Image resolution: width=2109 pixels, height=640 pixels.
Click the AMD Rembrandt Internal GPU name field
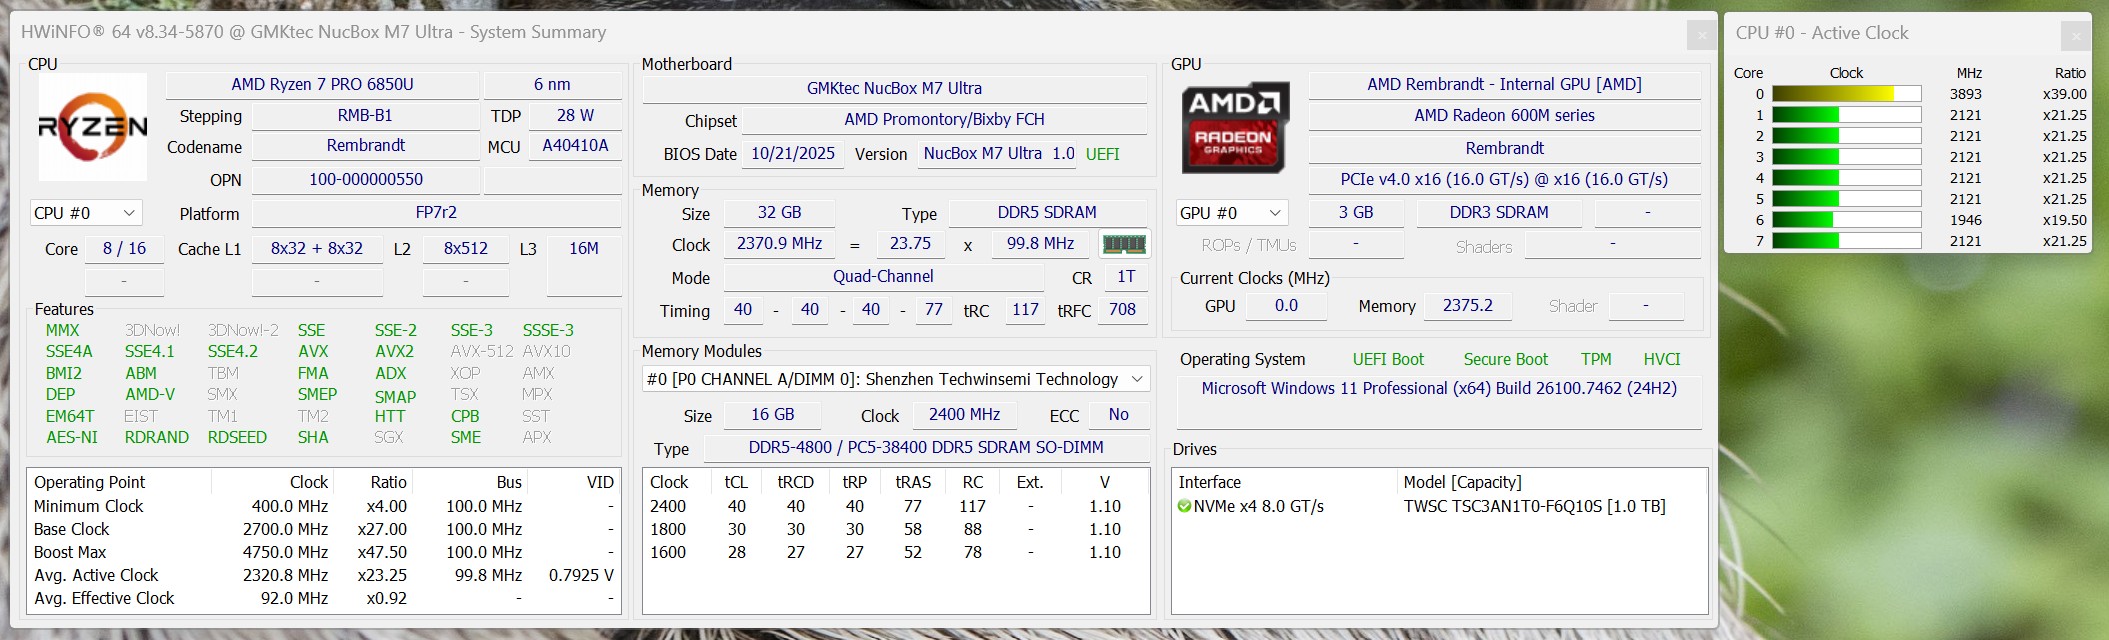pyautogui.click(x=1504, y=85)
